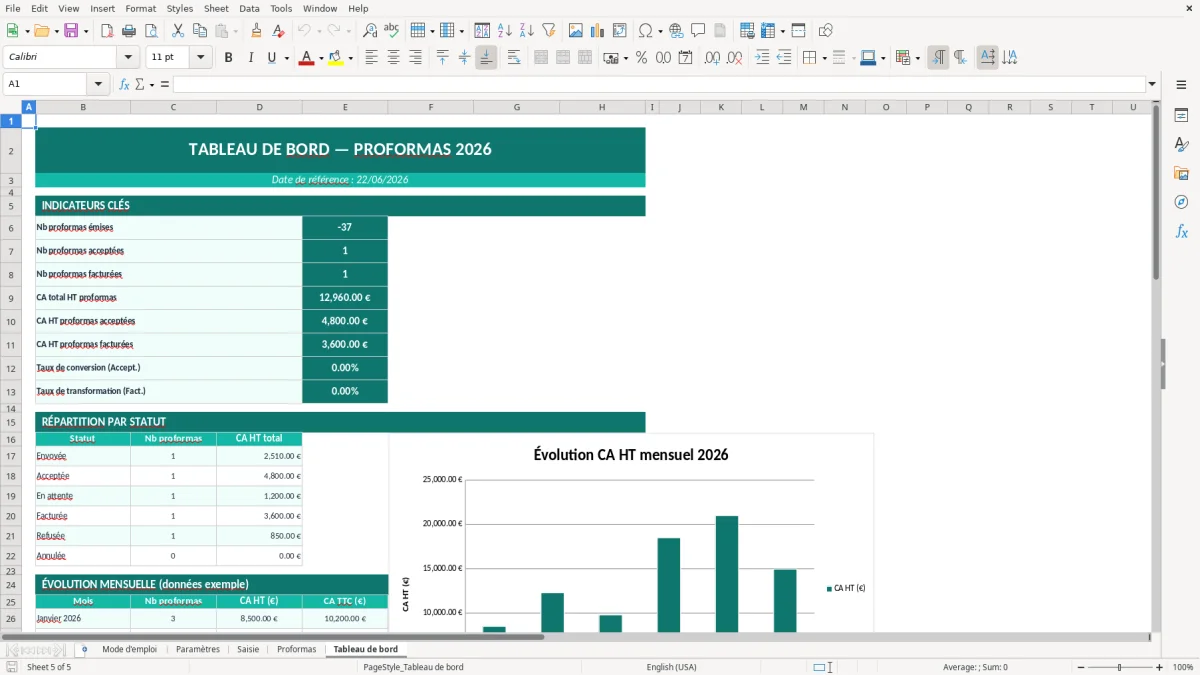The height and width of the screenshot is (675, 1200).
Task: Apply yellow background color
Action: coord(336,58)
